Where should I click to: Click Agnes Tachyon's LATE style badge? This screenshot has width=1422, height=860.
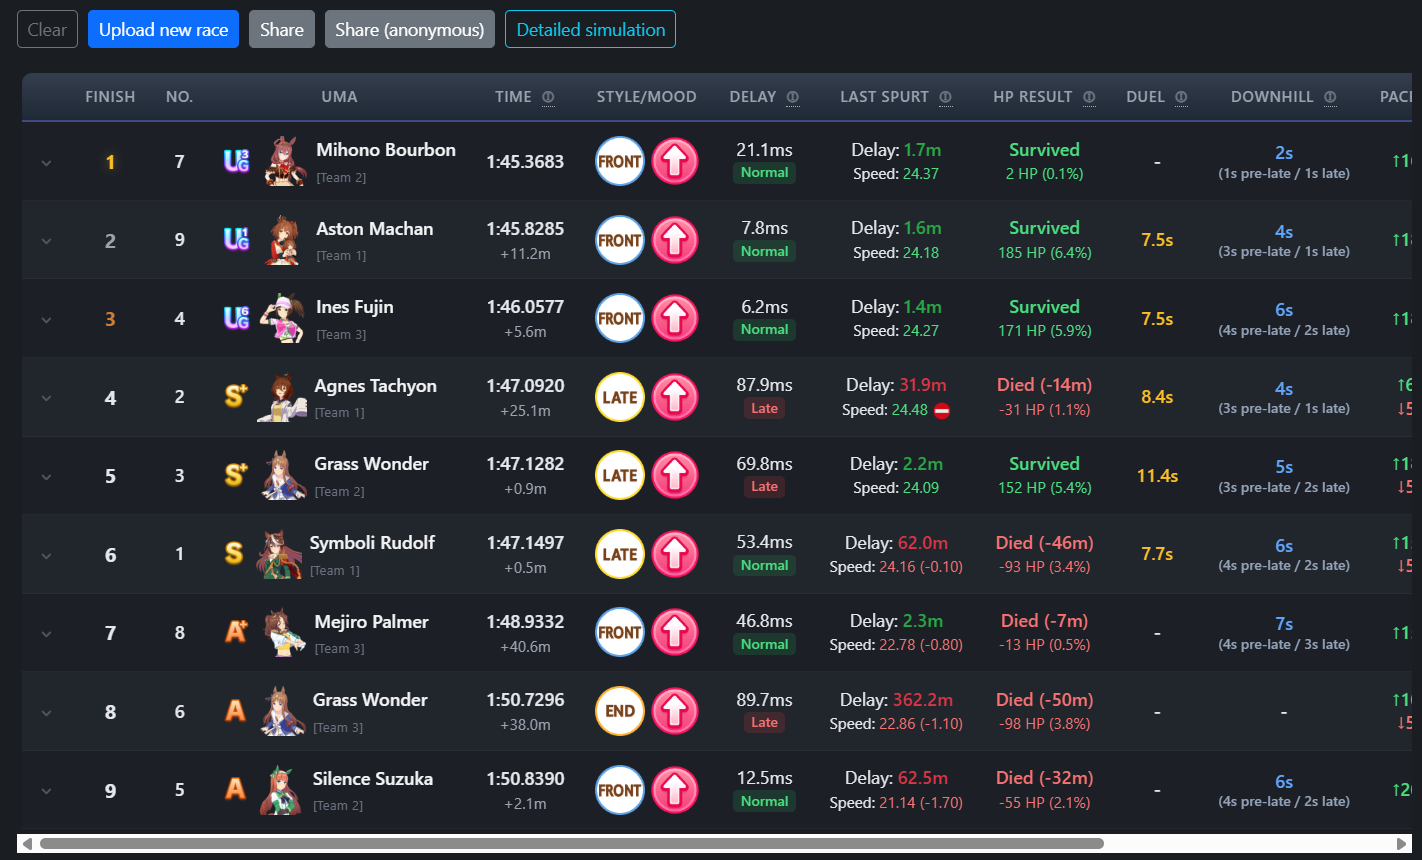click(620, 397)
